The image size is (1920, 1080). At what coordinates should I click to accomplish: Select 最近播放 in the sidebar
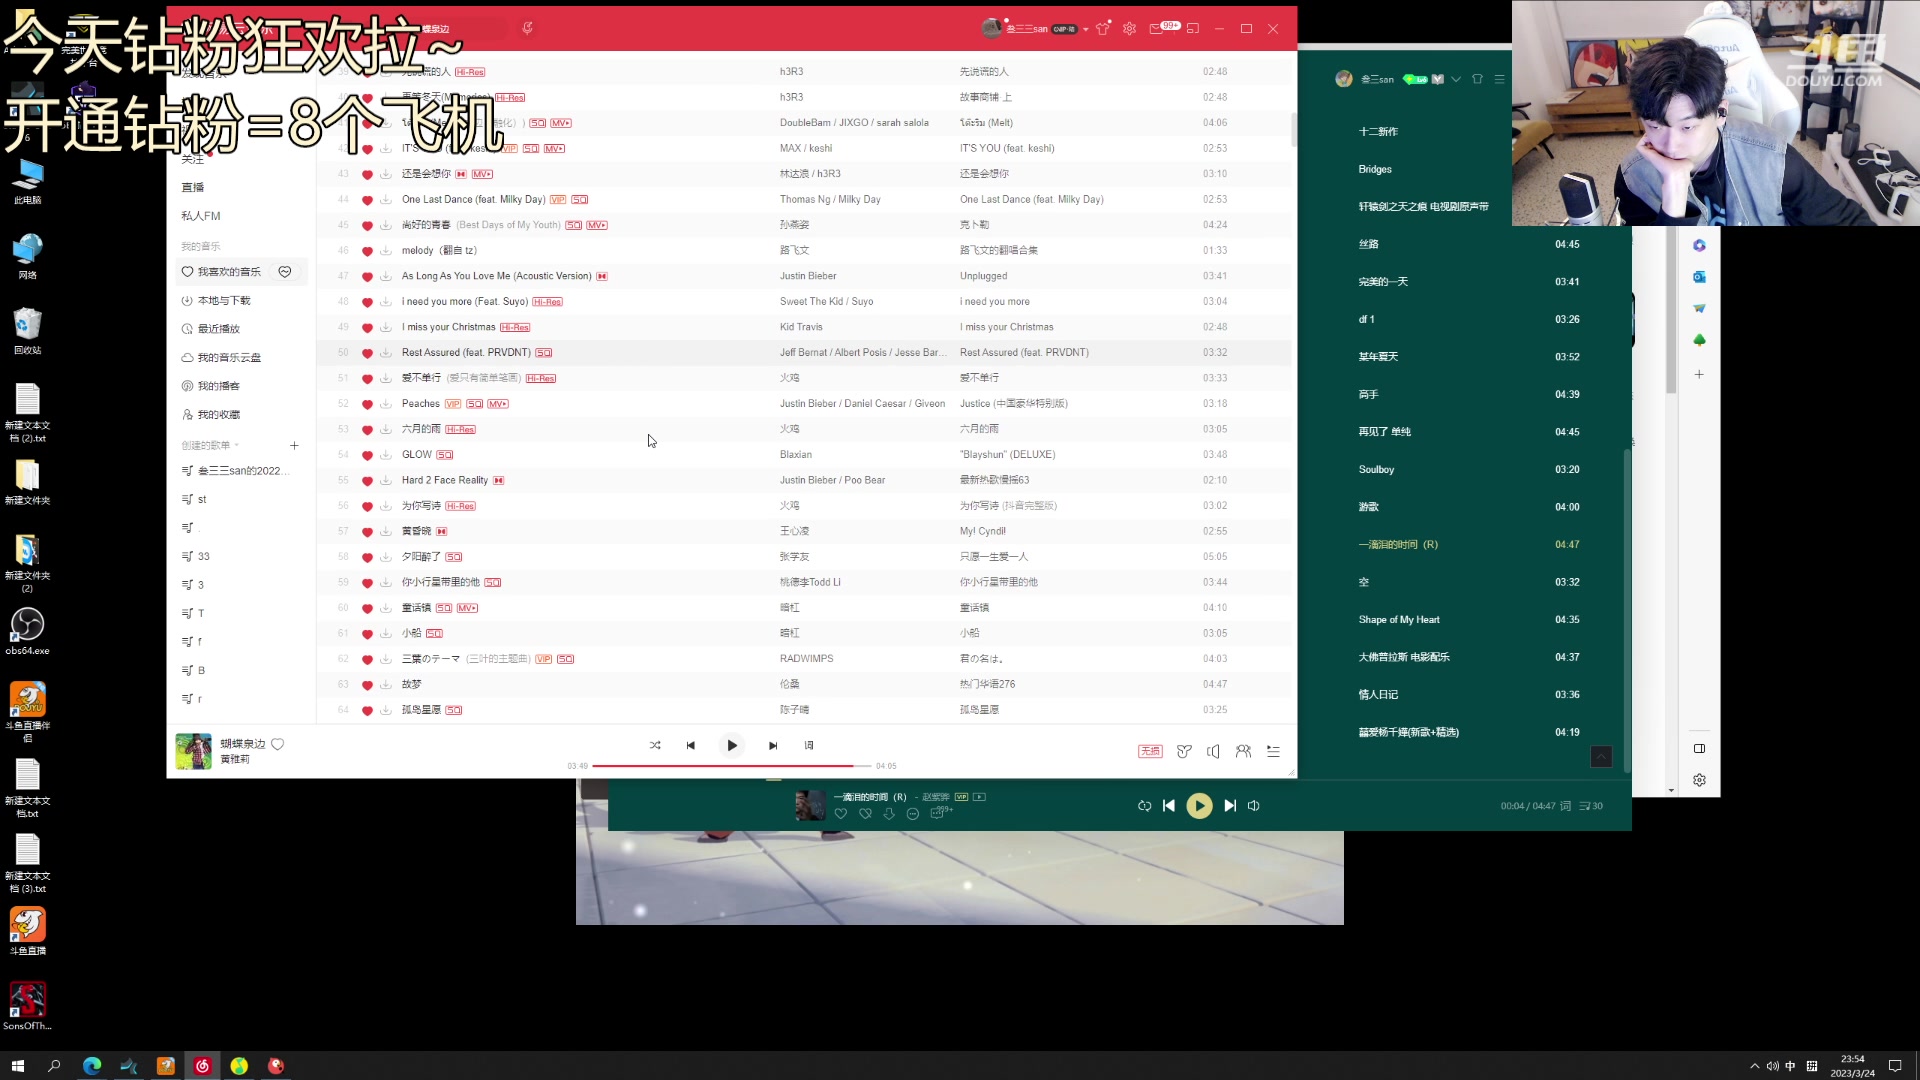(x=218, y=329)
